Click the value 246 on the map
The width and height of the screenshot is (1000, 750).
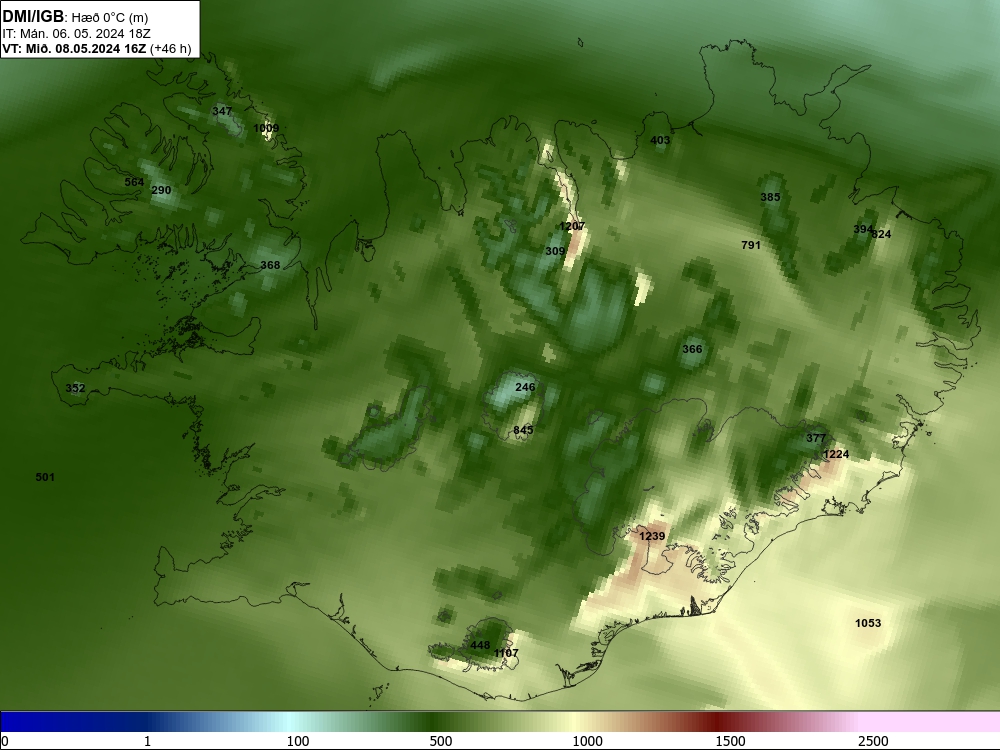pos(525,387)
